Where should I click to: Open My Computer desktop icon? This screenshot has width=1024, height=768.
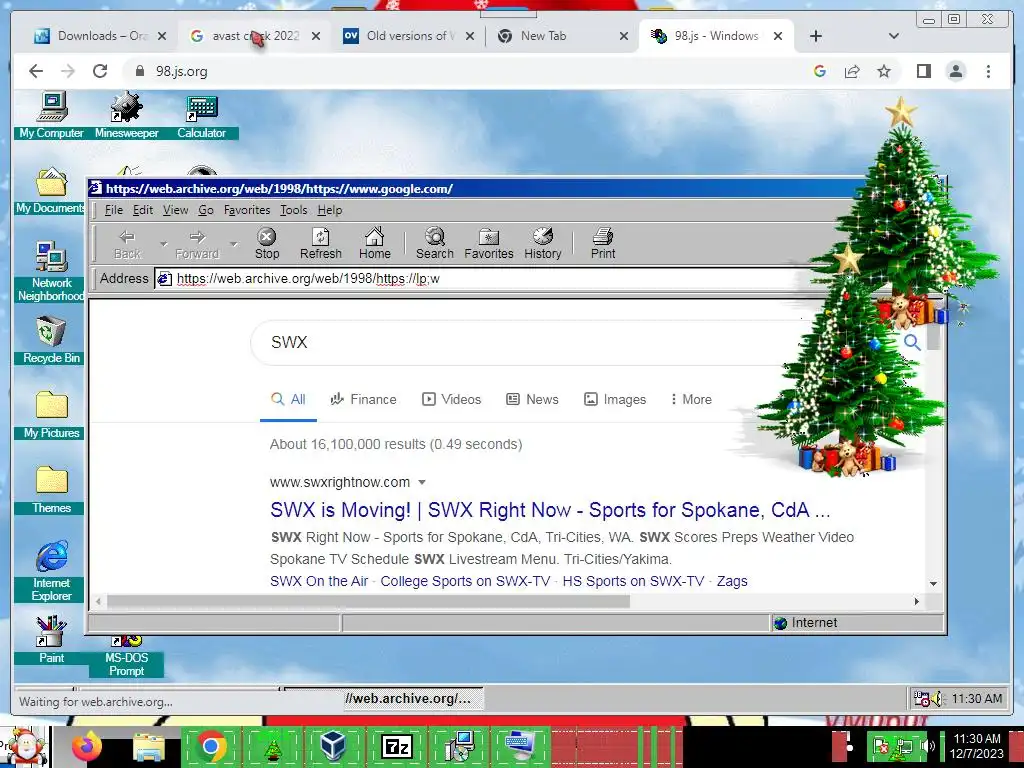click(52, 115)
